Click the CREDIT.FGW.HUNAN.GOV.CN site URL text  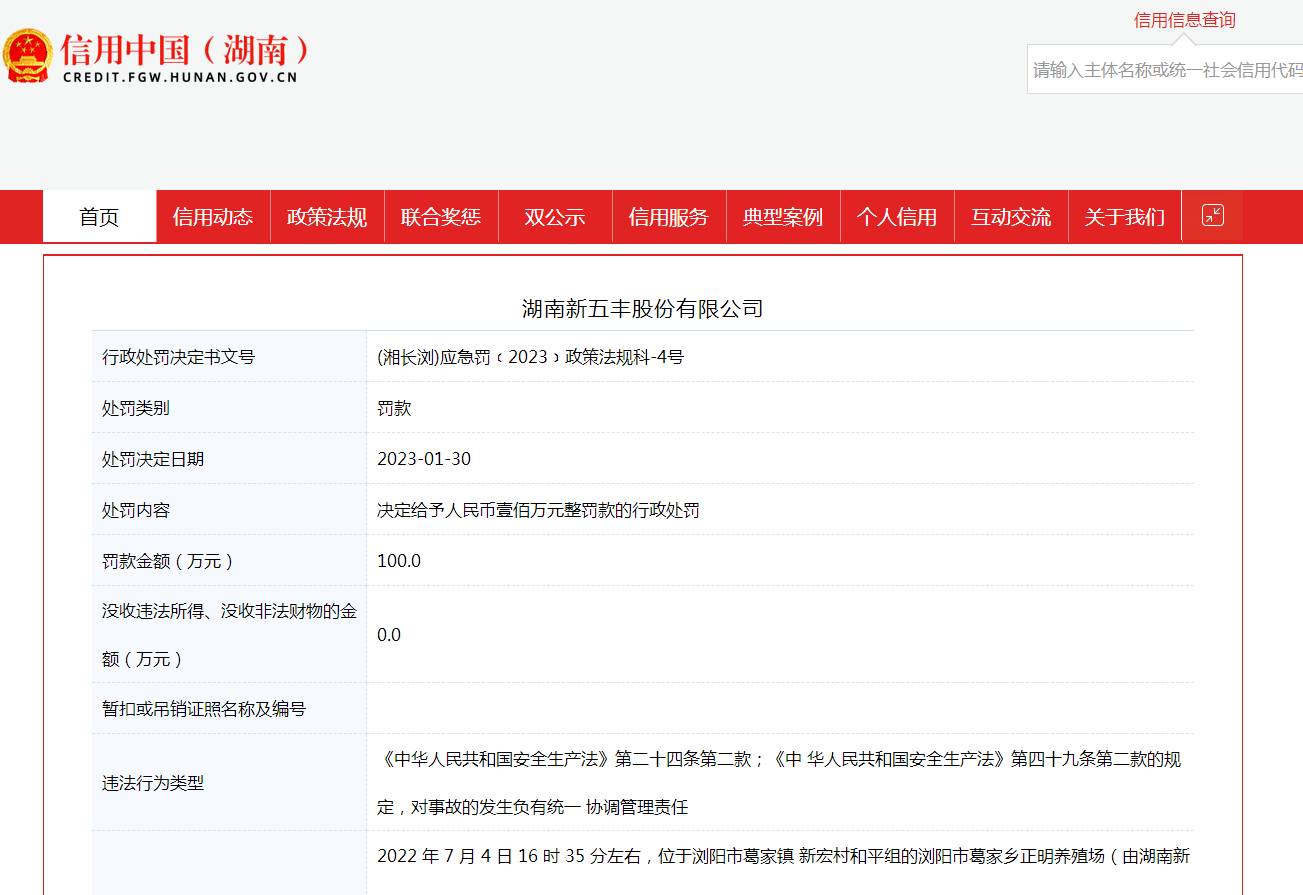tap(180, 77)
